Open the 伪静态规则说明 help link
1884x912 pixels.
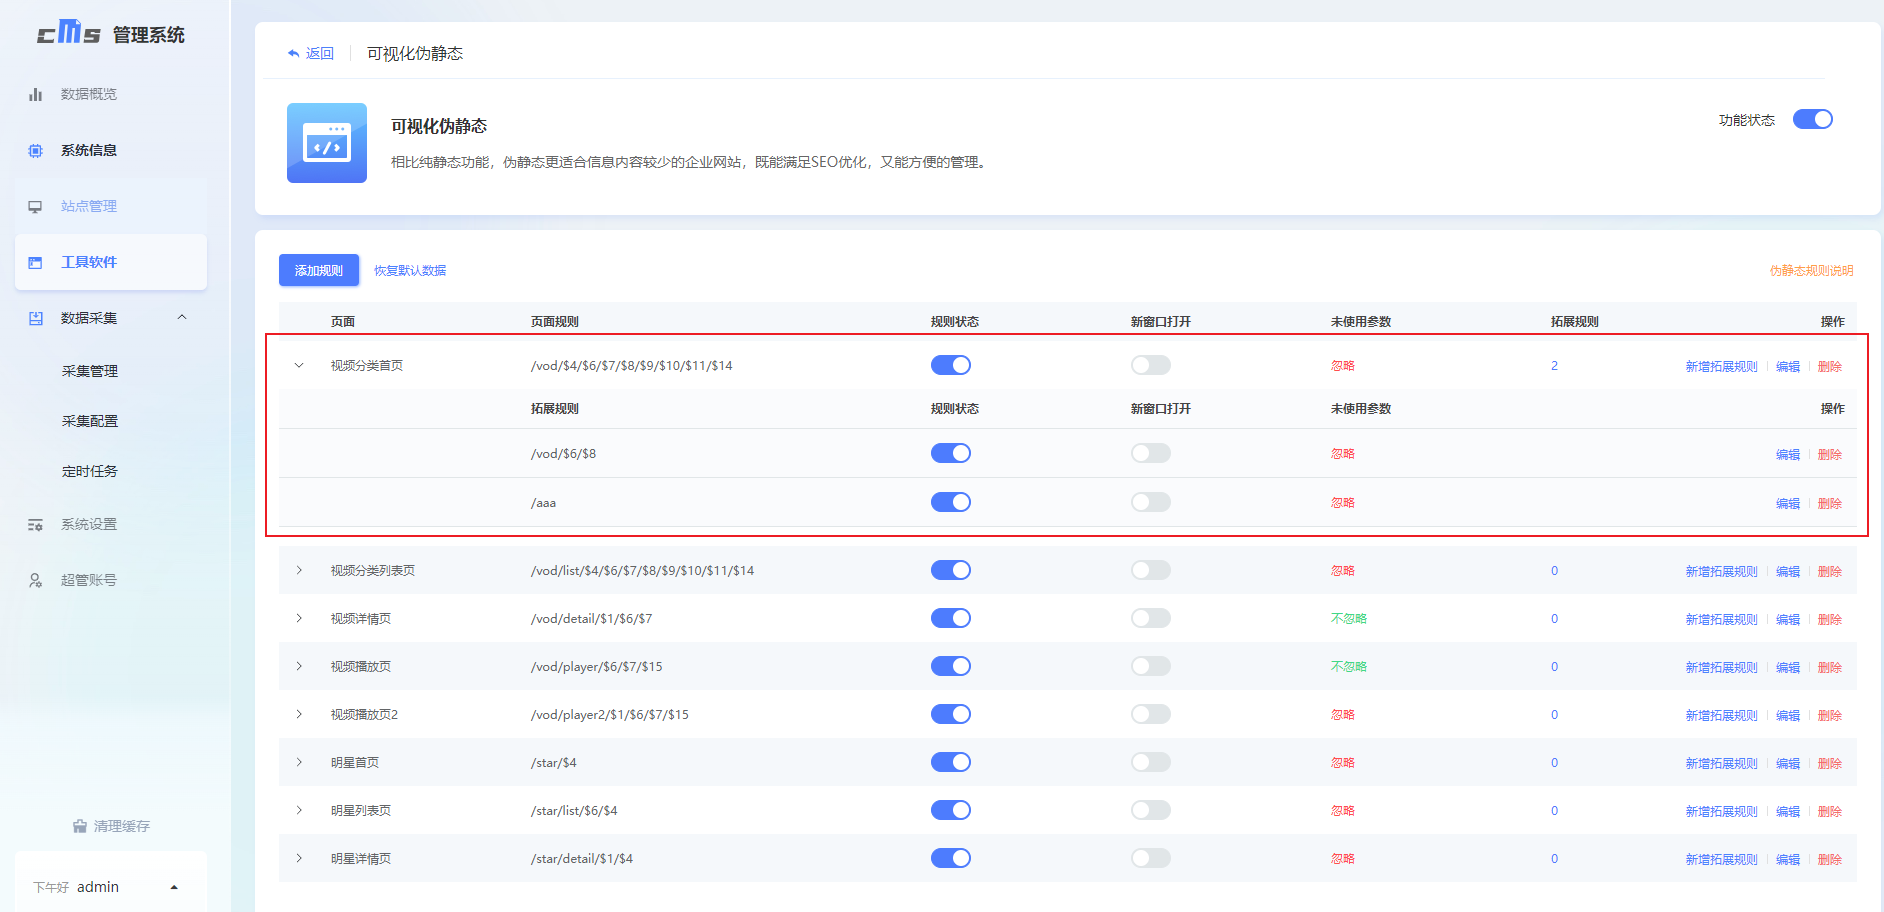(x=1811, y=270)
